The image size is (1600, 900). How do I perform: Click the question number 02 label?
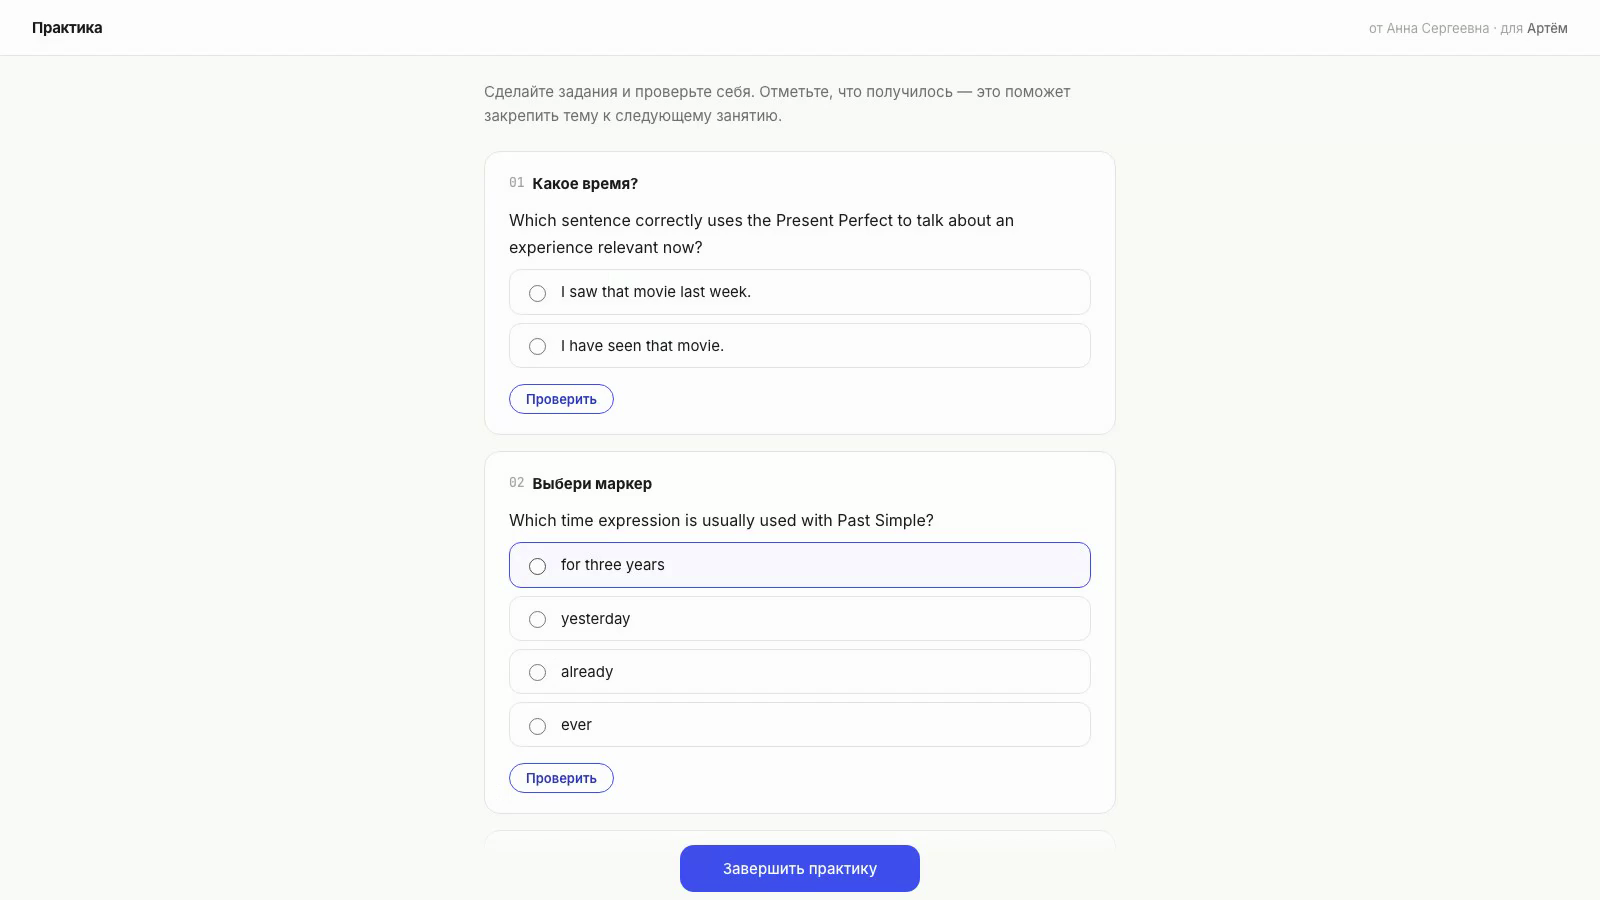pyautogui.click(x=516, y=483)
